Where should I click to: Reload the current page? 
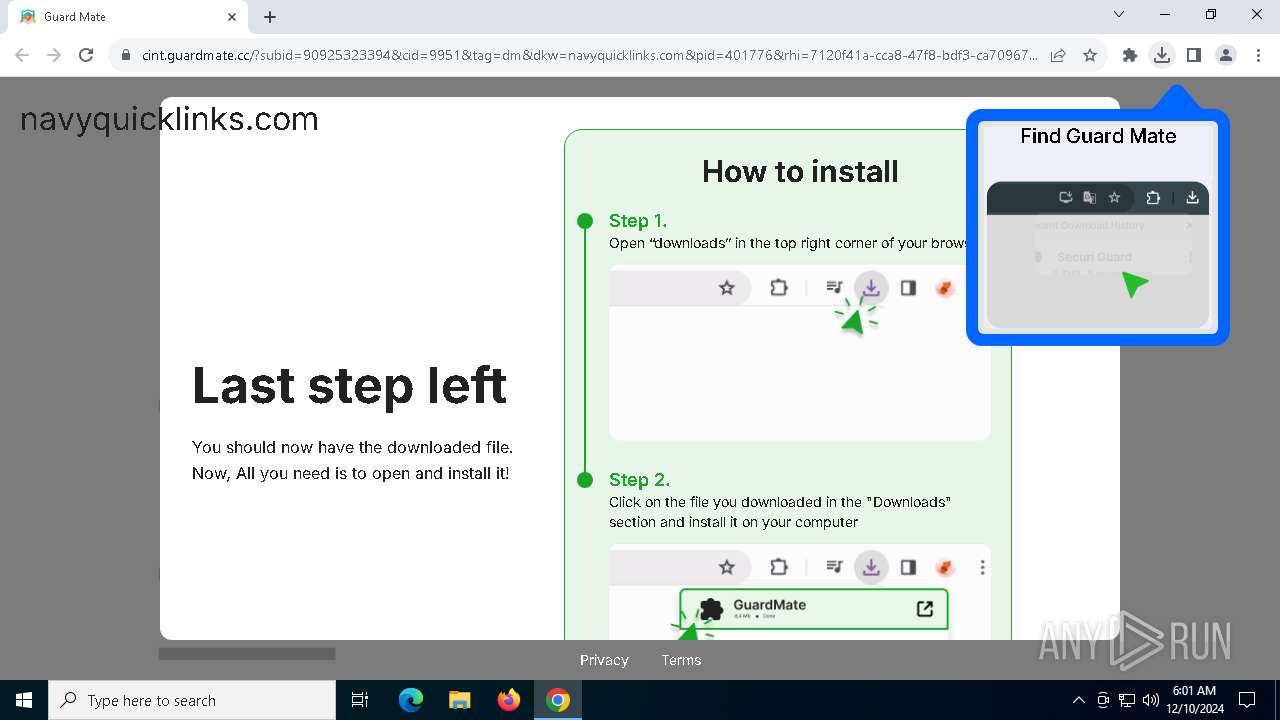pos(86,55)
